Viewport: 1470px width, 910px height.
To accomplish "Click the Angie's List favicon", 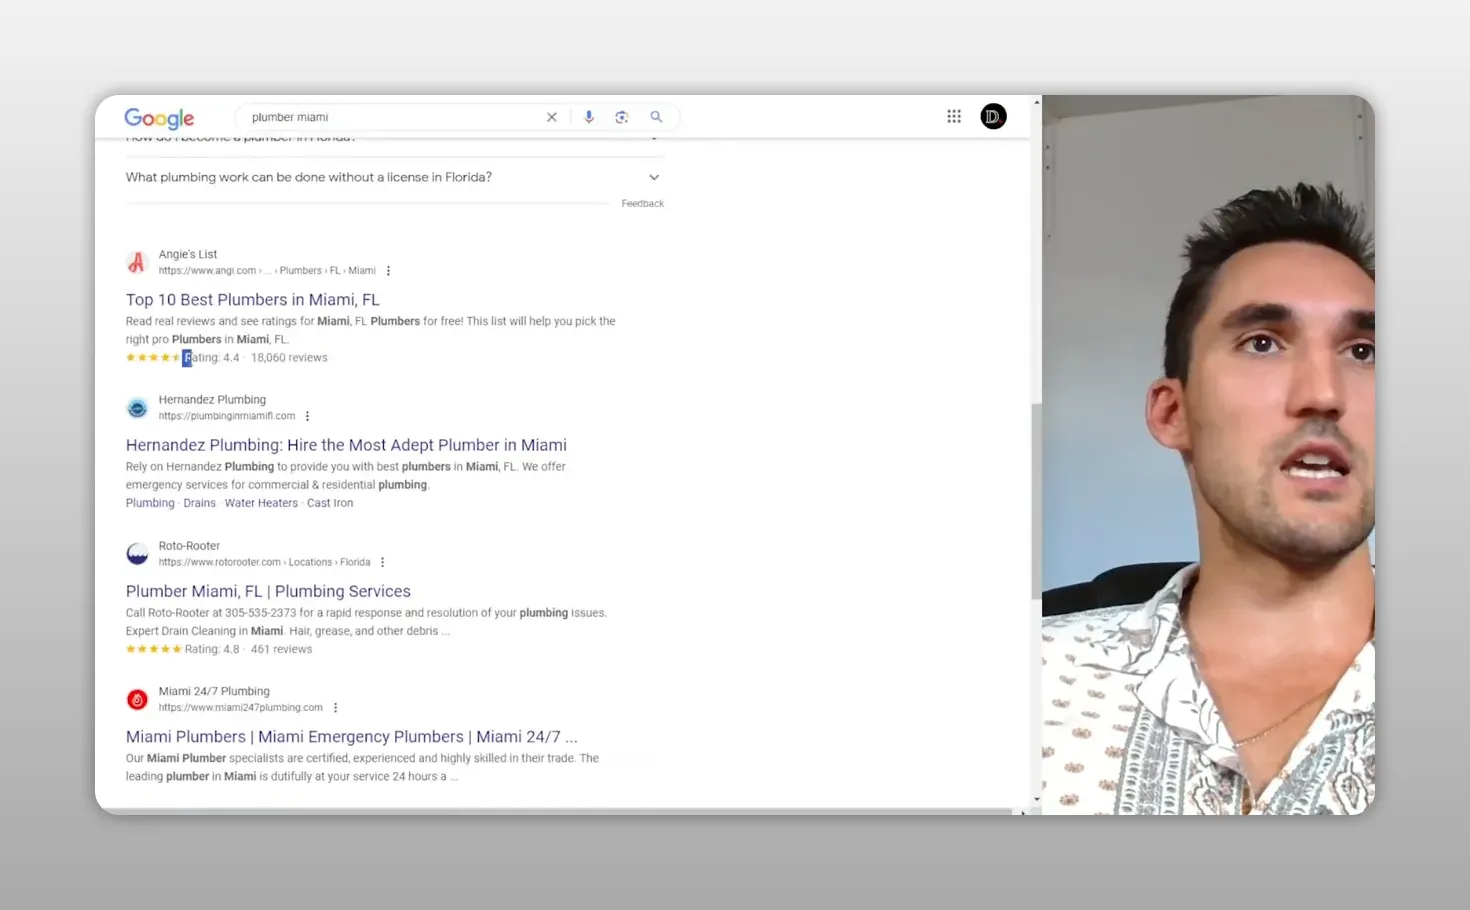I will click(x=137, y=262).
